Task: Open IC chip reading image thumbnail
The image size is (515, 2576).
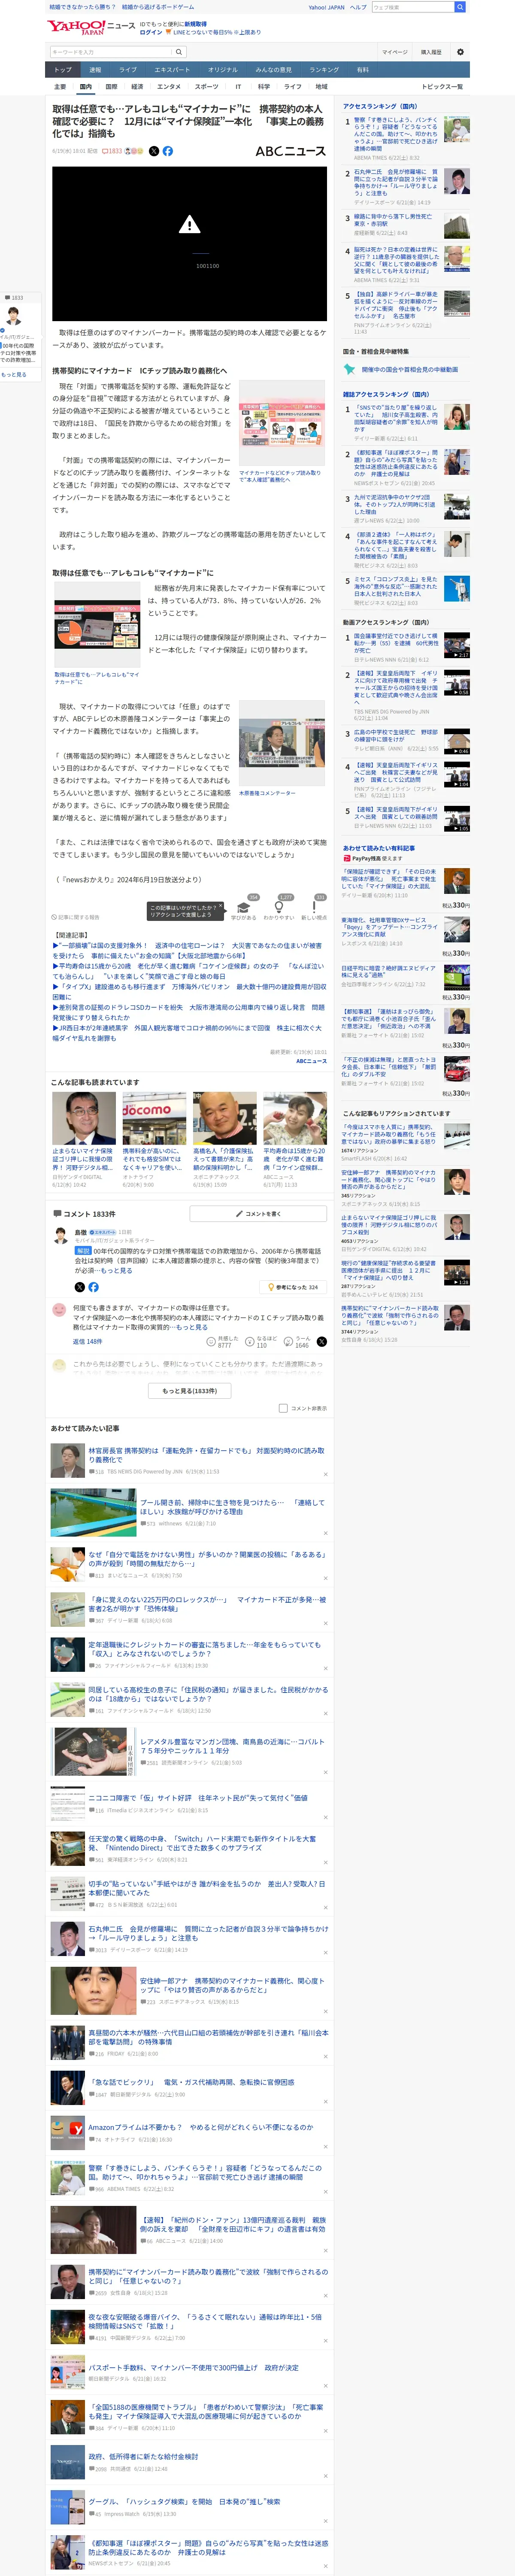Action: click(282, 423)
